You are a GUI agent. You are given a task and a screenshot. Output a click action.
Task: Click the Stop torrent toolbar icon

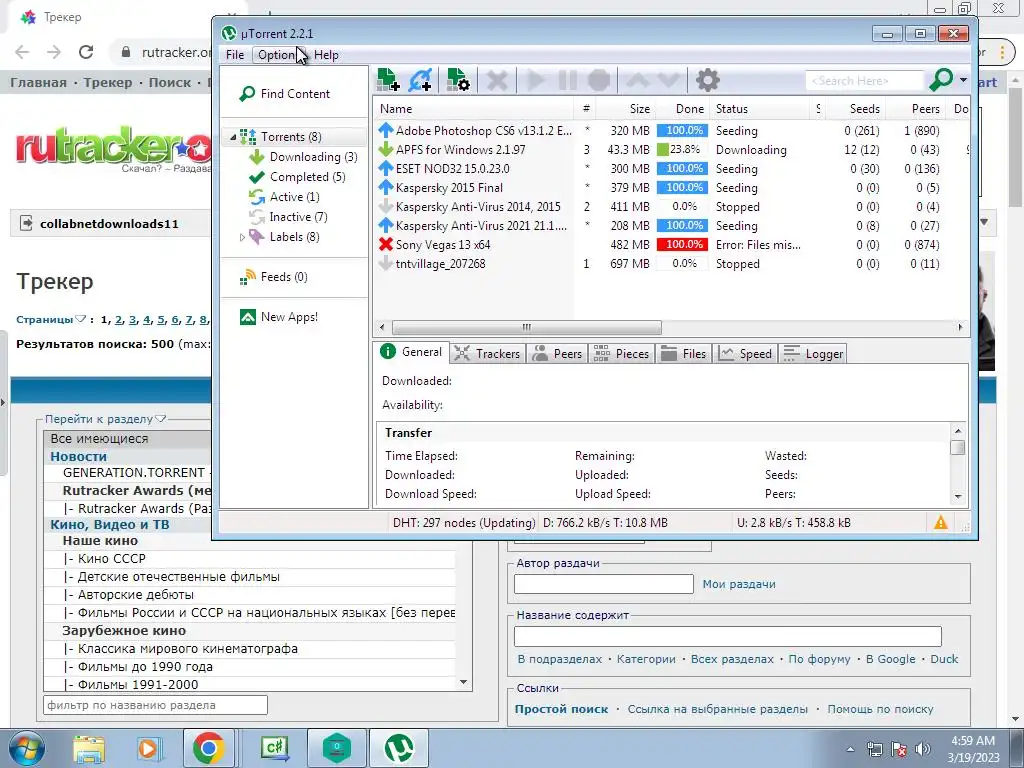coord(599,80)
